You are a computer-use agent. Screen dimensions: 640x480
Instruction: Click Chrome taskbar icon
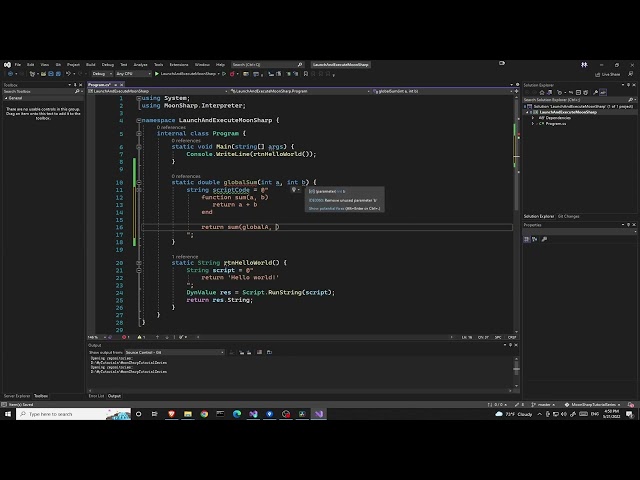pyautogui.click(x=204, y=414)
